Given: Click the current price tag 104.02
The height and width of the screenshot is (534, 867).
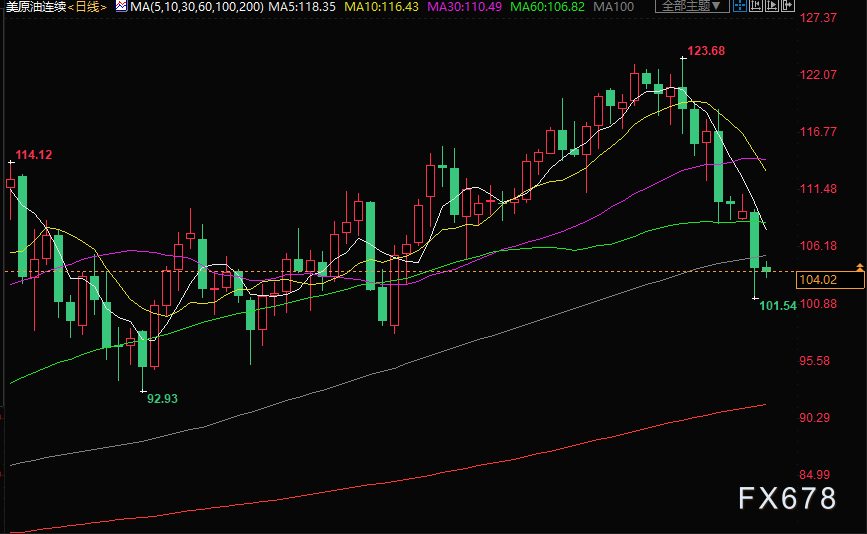Looking at the screenshot, I should [830, 280].
